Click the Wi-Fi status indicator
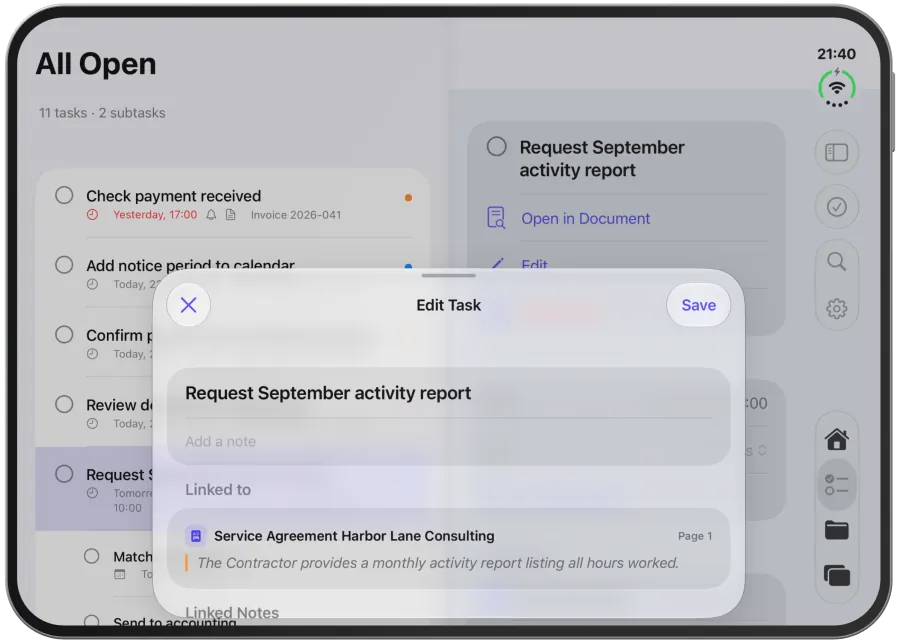This screenshot has height=643, width=900. pos(837,88)
